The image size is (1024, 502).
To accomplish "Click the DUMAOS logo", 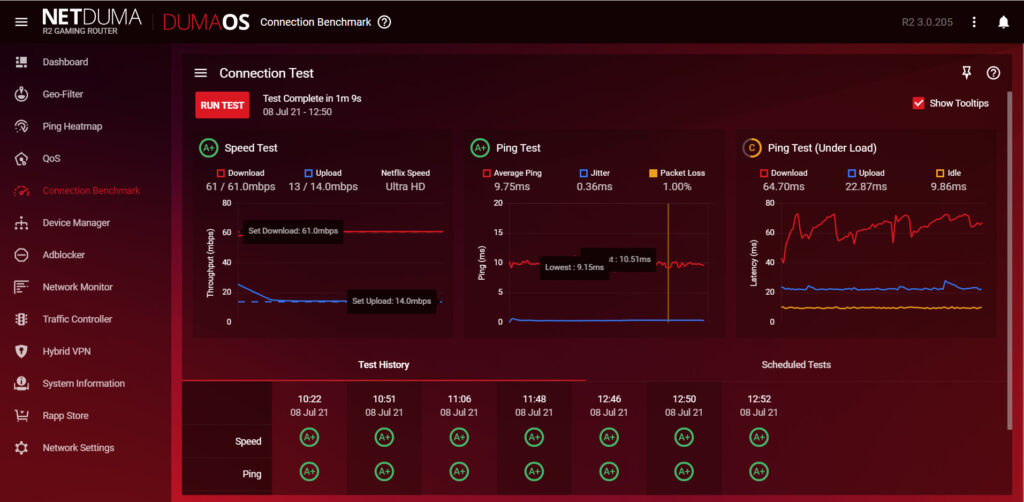I will [206, 22].
